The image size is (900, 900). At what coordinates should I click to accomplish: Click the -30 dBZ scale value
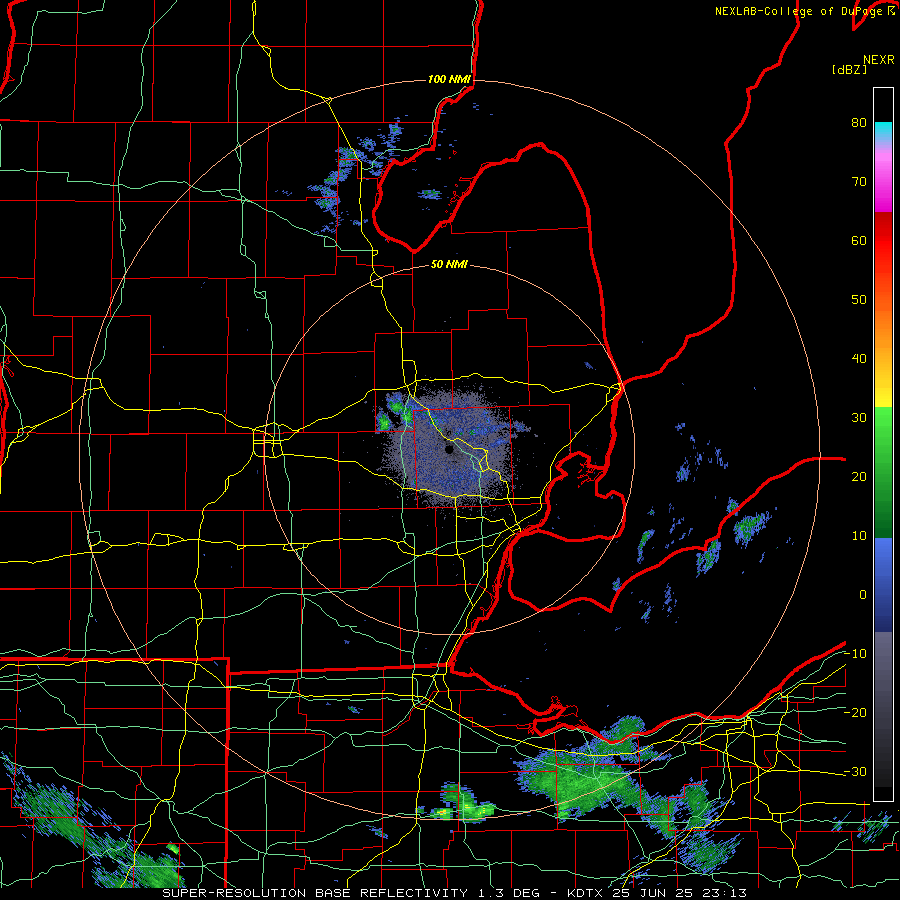point(855,771)
